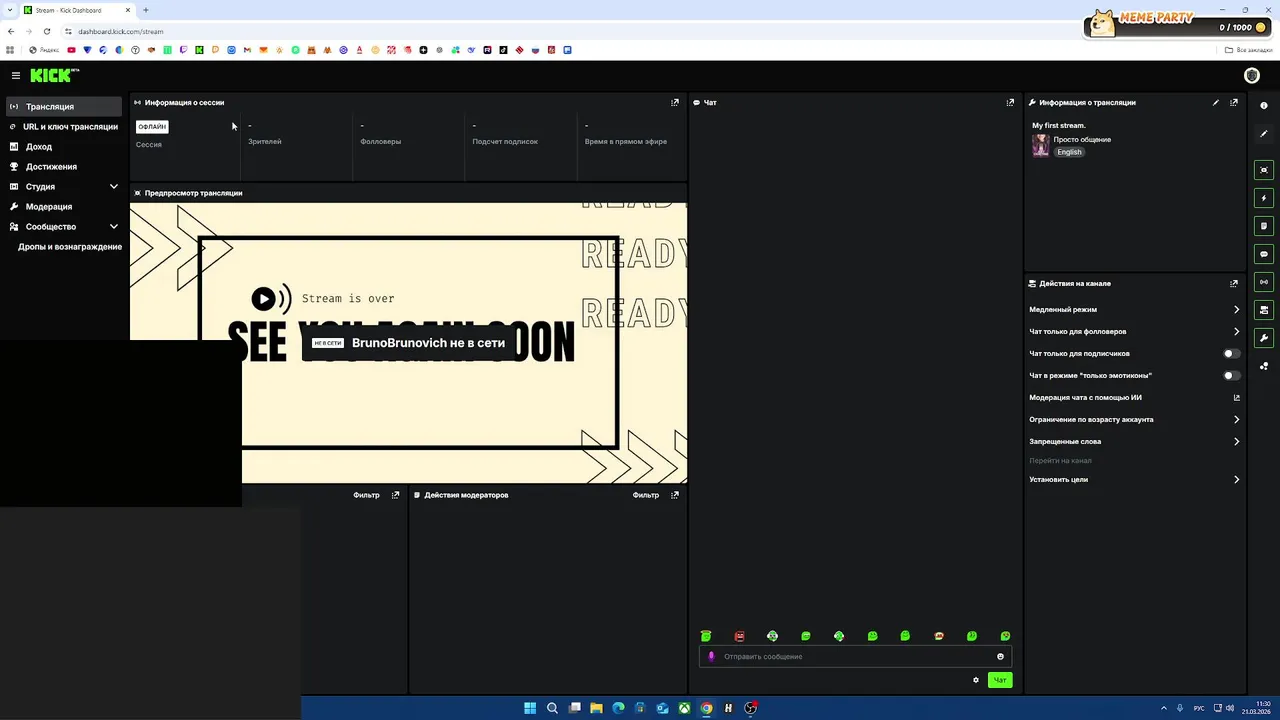
Task: Click the YouTube bookmark in bookmarks bar
Action: click(72, 50)
